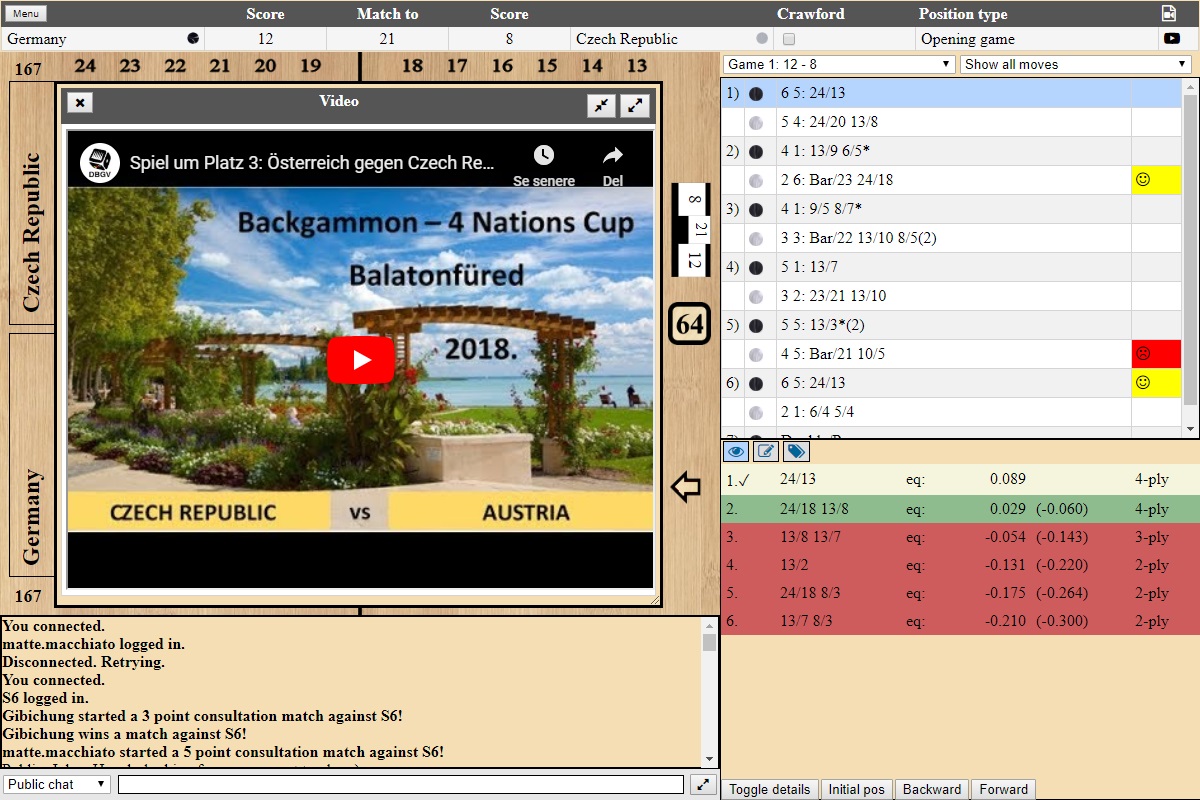The height and width of the screenshot is (800, 1200).
Task: Click the YouTube icon beside Opening game
Action: click(x=1170, y=39)
